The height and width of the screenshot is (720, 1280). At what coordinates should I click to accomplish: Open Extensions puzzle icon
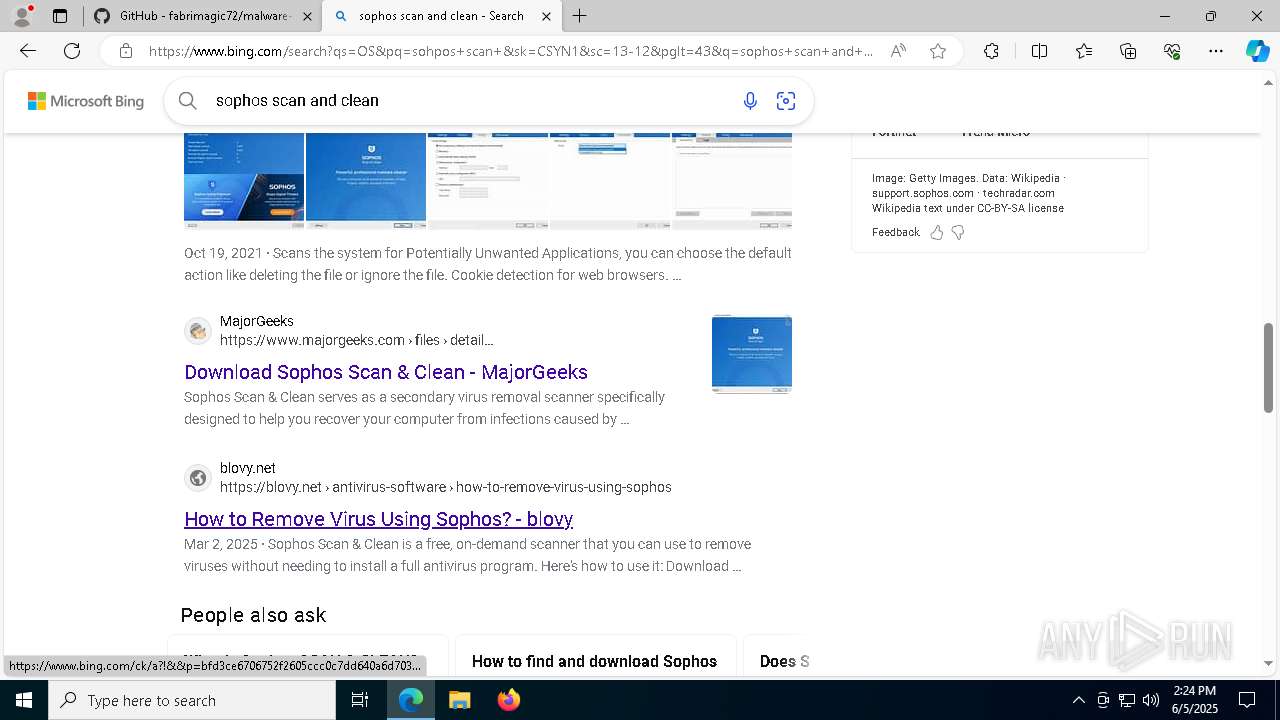tap(991, 51)
